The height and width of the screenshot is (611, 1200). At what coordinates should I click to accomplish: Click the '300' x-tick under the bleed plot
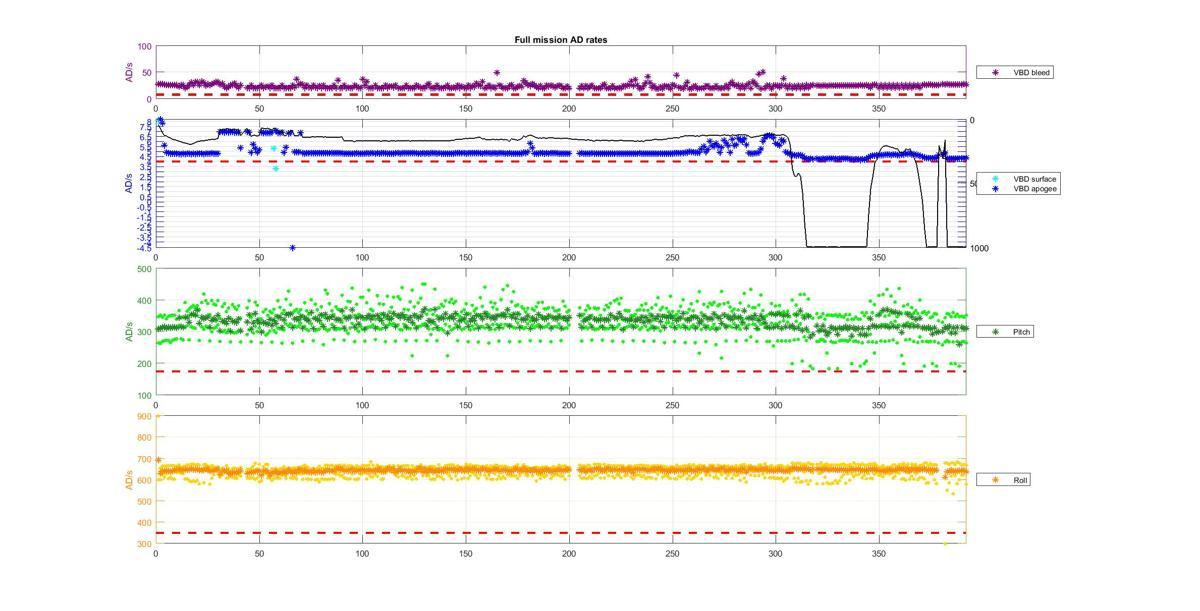(x=775, y=108)
